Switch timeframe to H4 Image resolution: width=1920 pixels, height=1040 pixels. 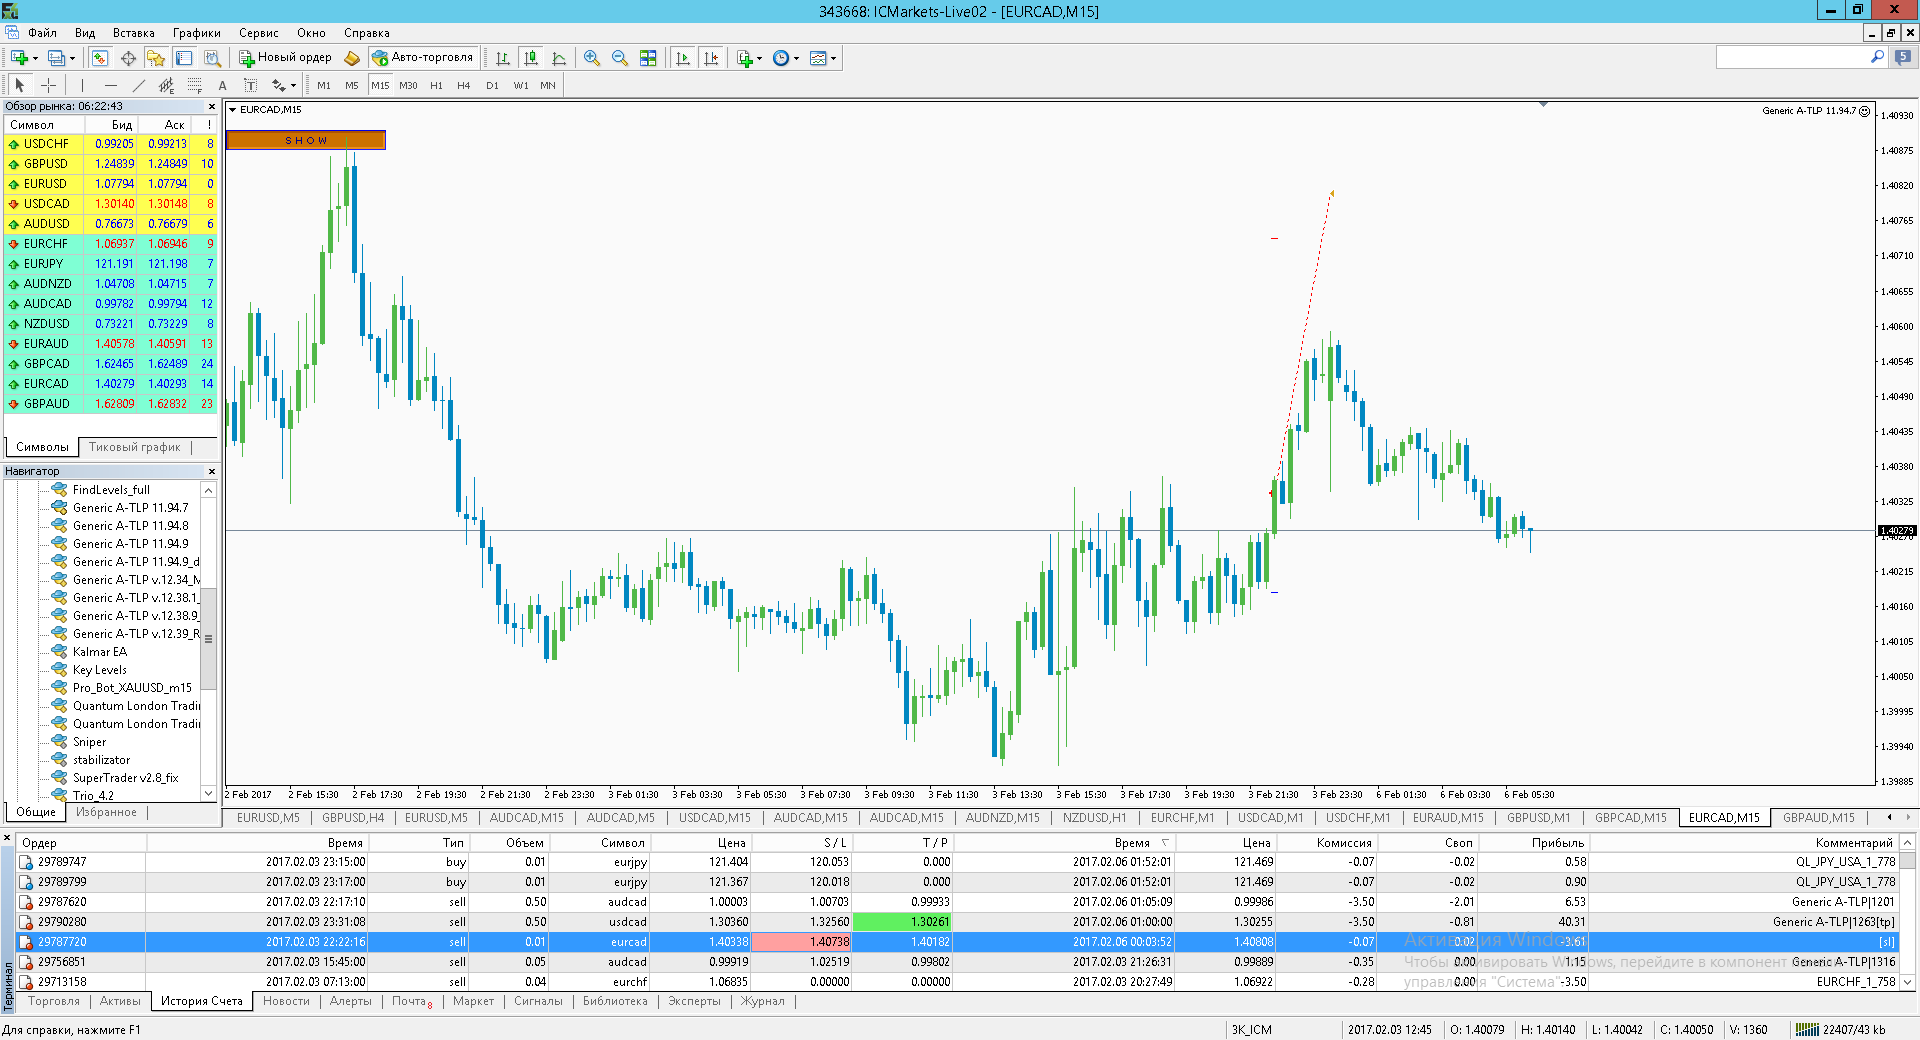[x=464, y=85]
